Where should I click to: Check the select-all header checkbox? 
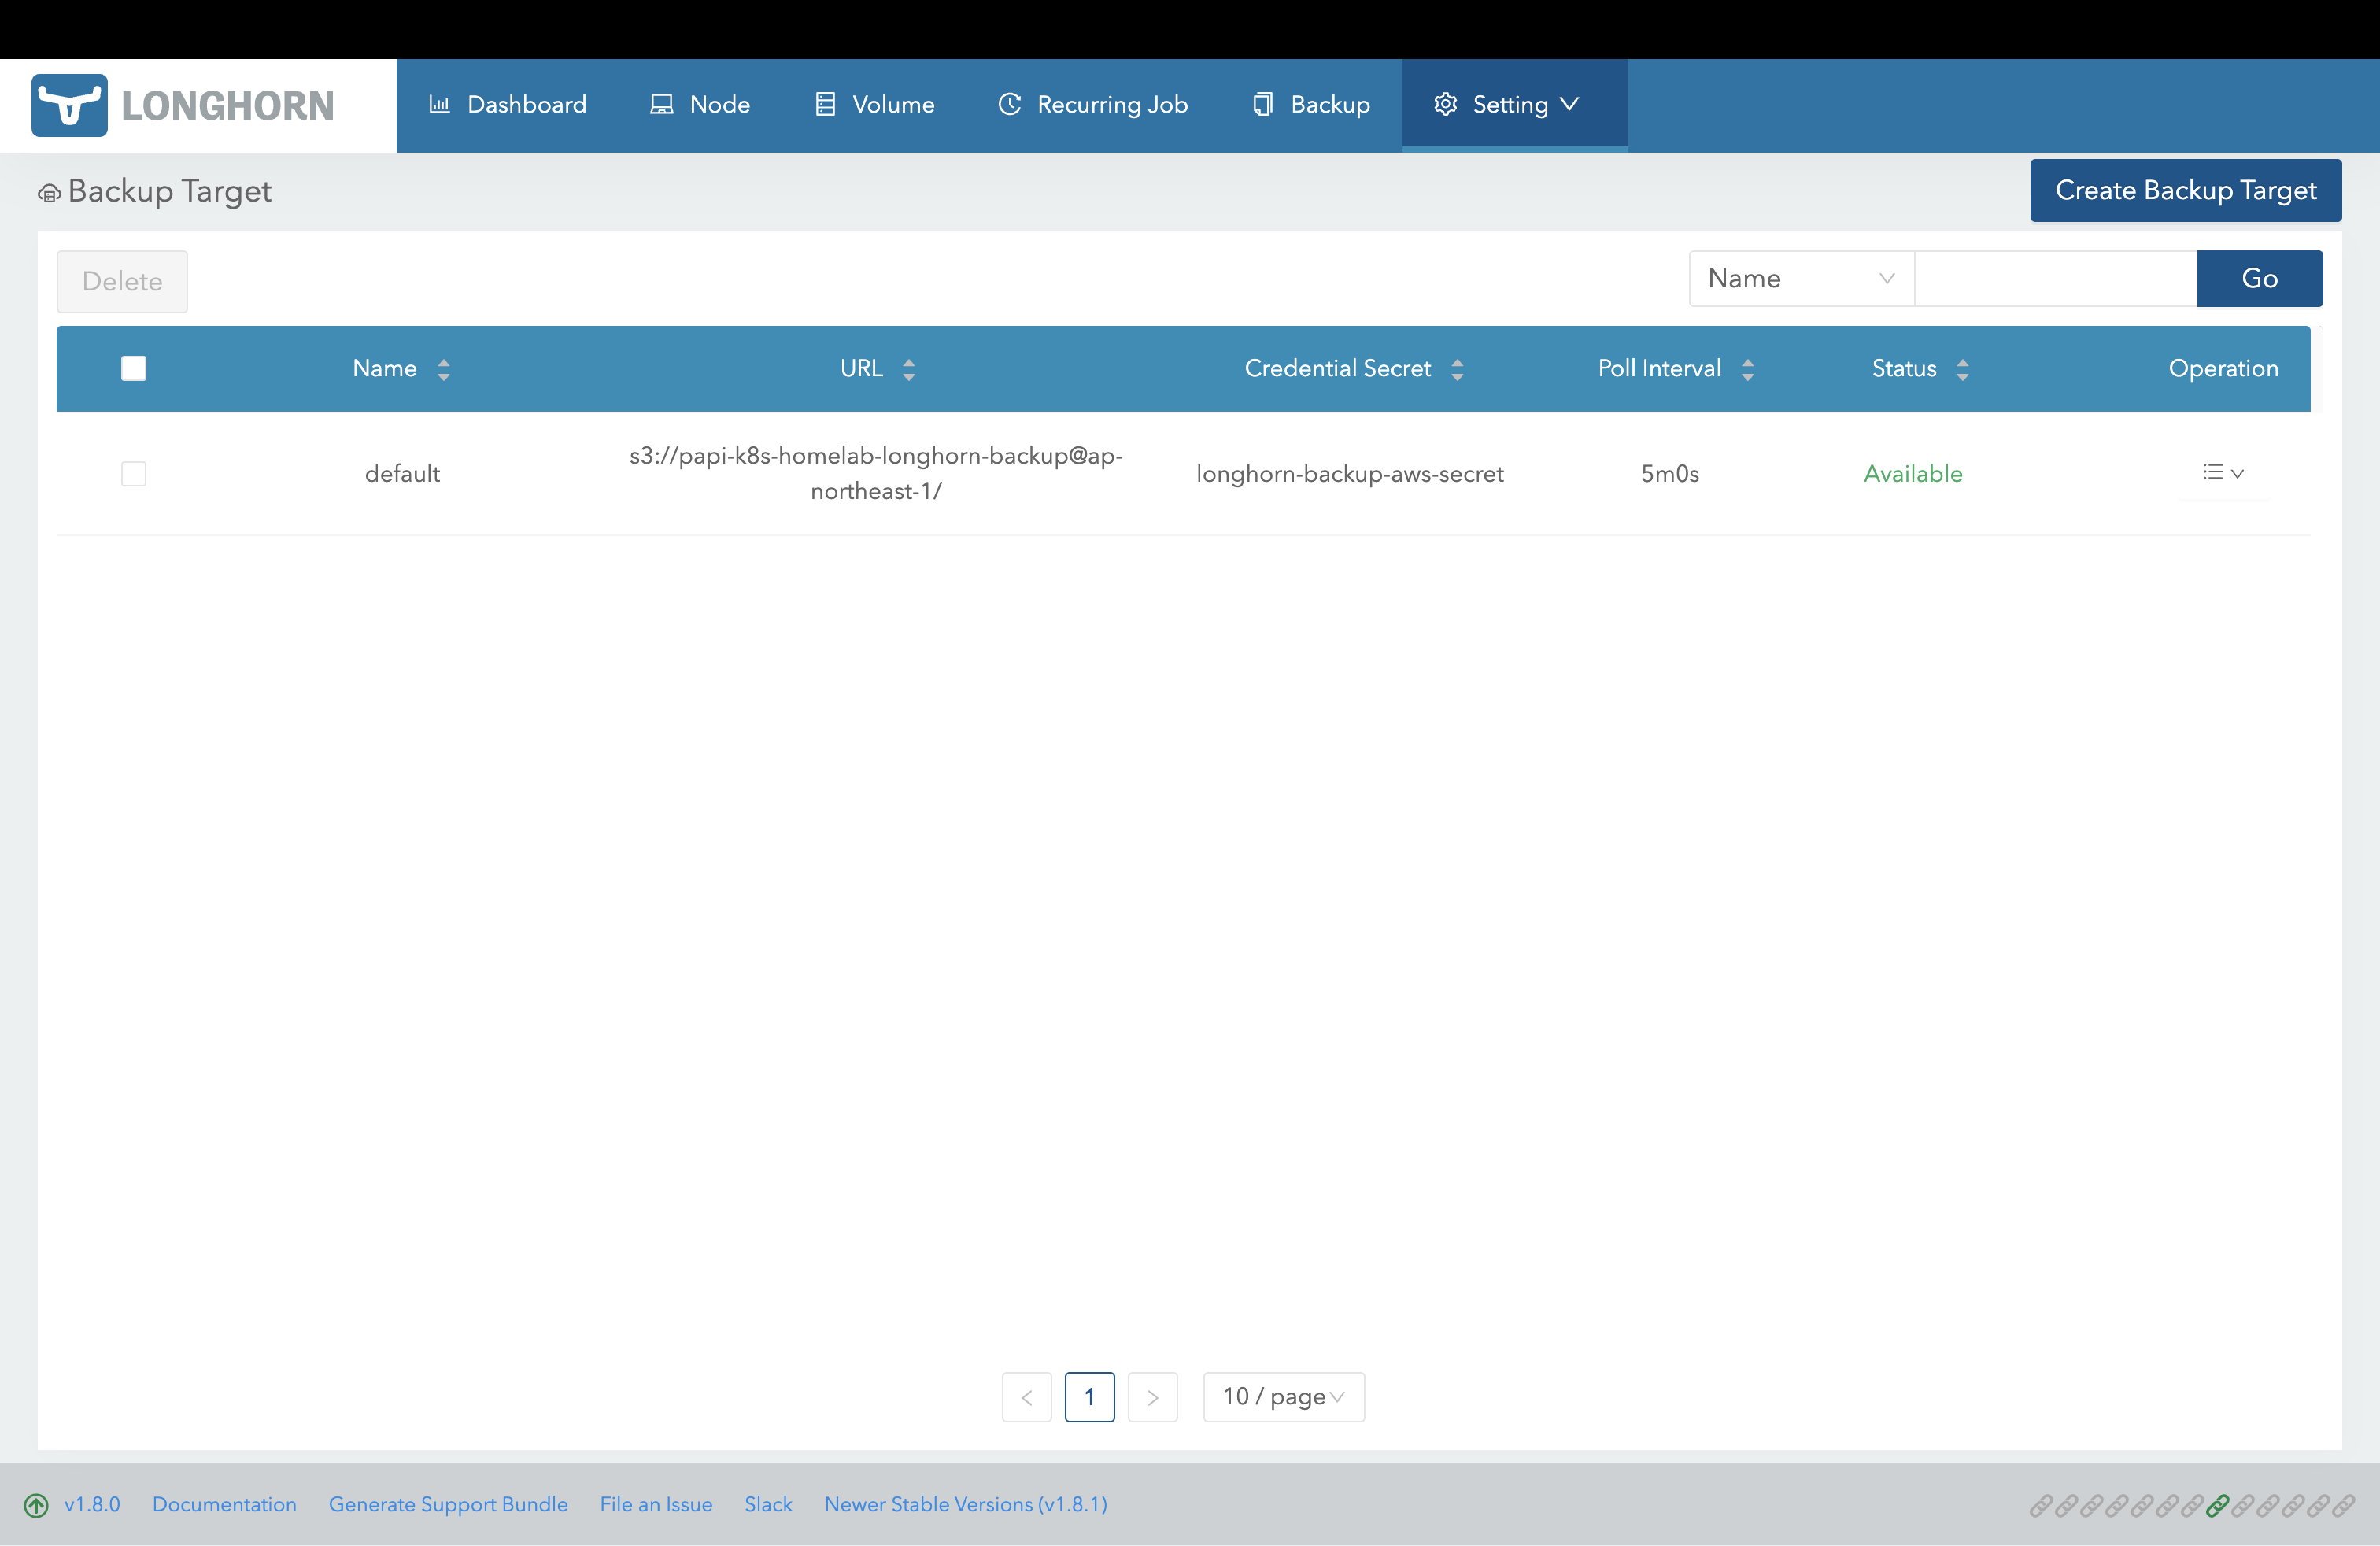point(133,369)
